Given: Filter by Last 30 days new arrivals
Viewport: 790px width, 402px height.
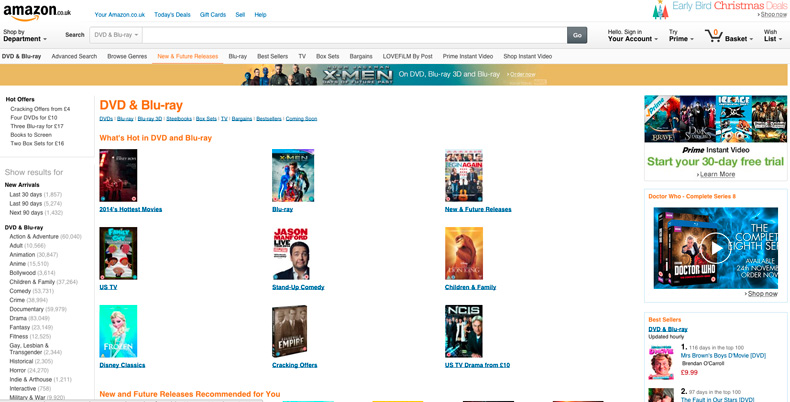Looking at the screenshot, I should (36, 194).
